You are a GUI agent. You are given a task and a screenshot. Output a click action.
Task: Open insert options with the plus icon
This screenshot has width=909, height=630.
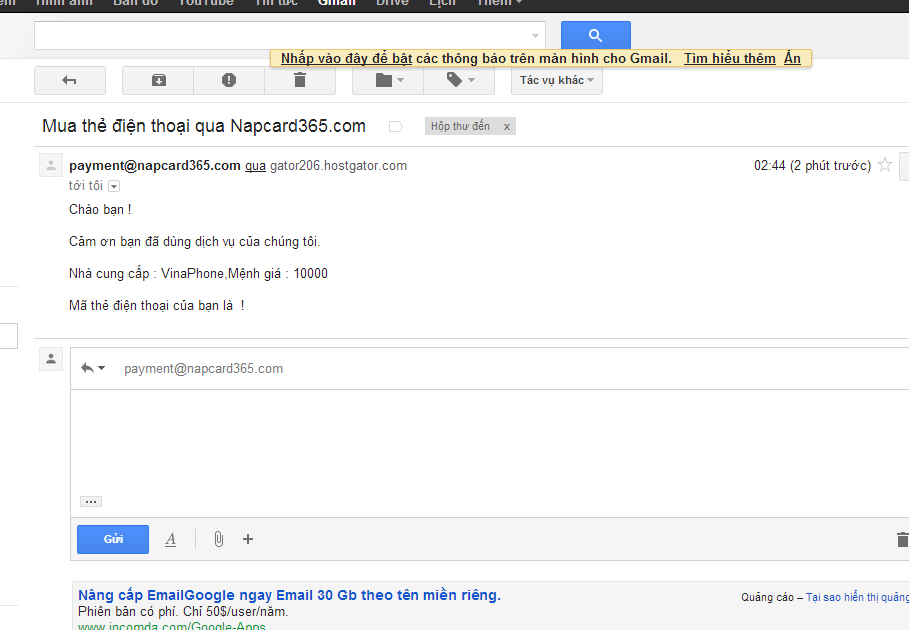click(248, 539)
